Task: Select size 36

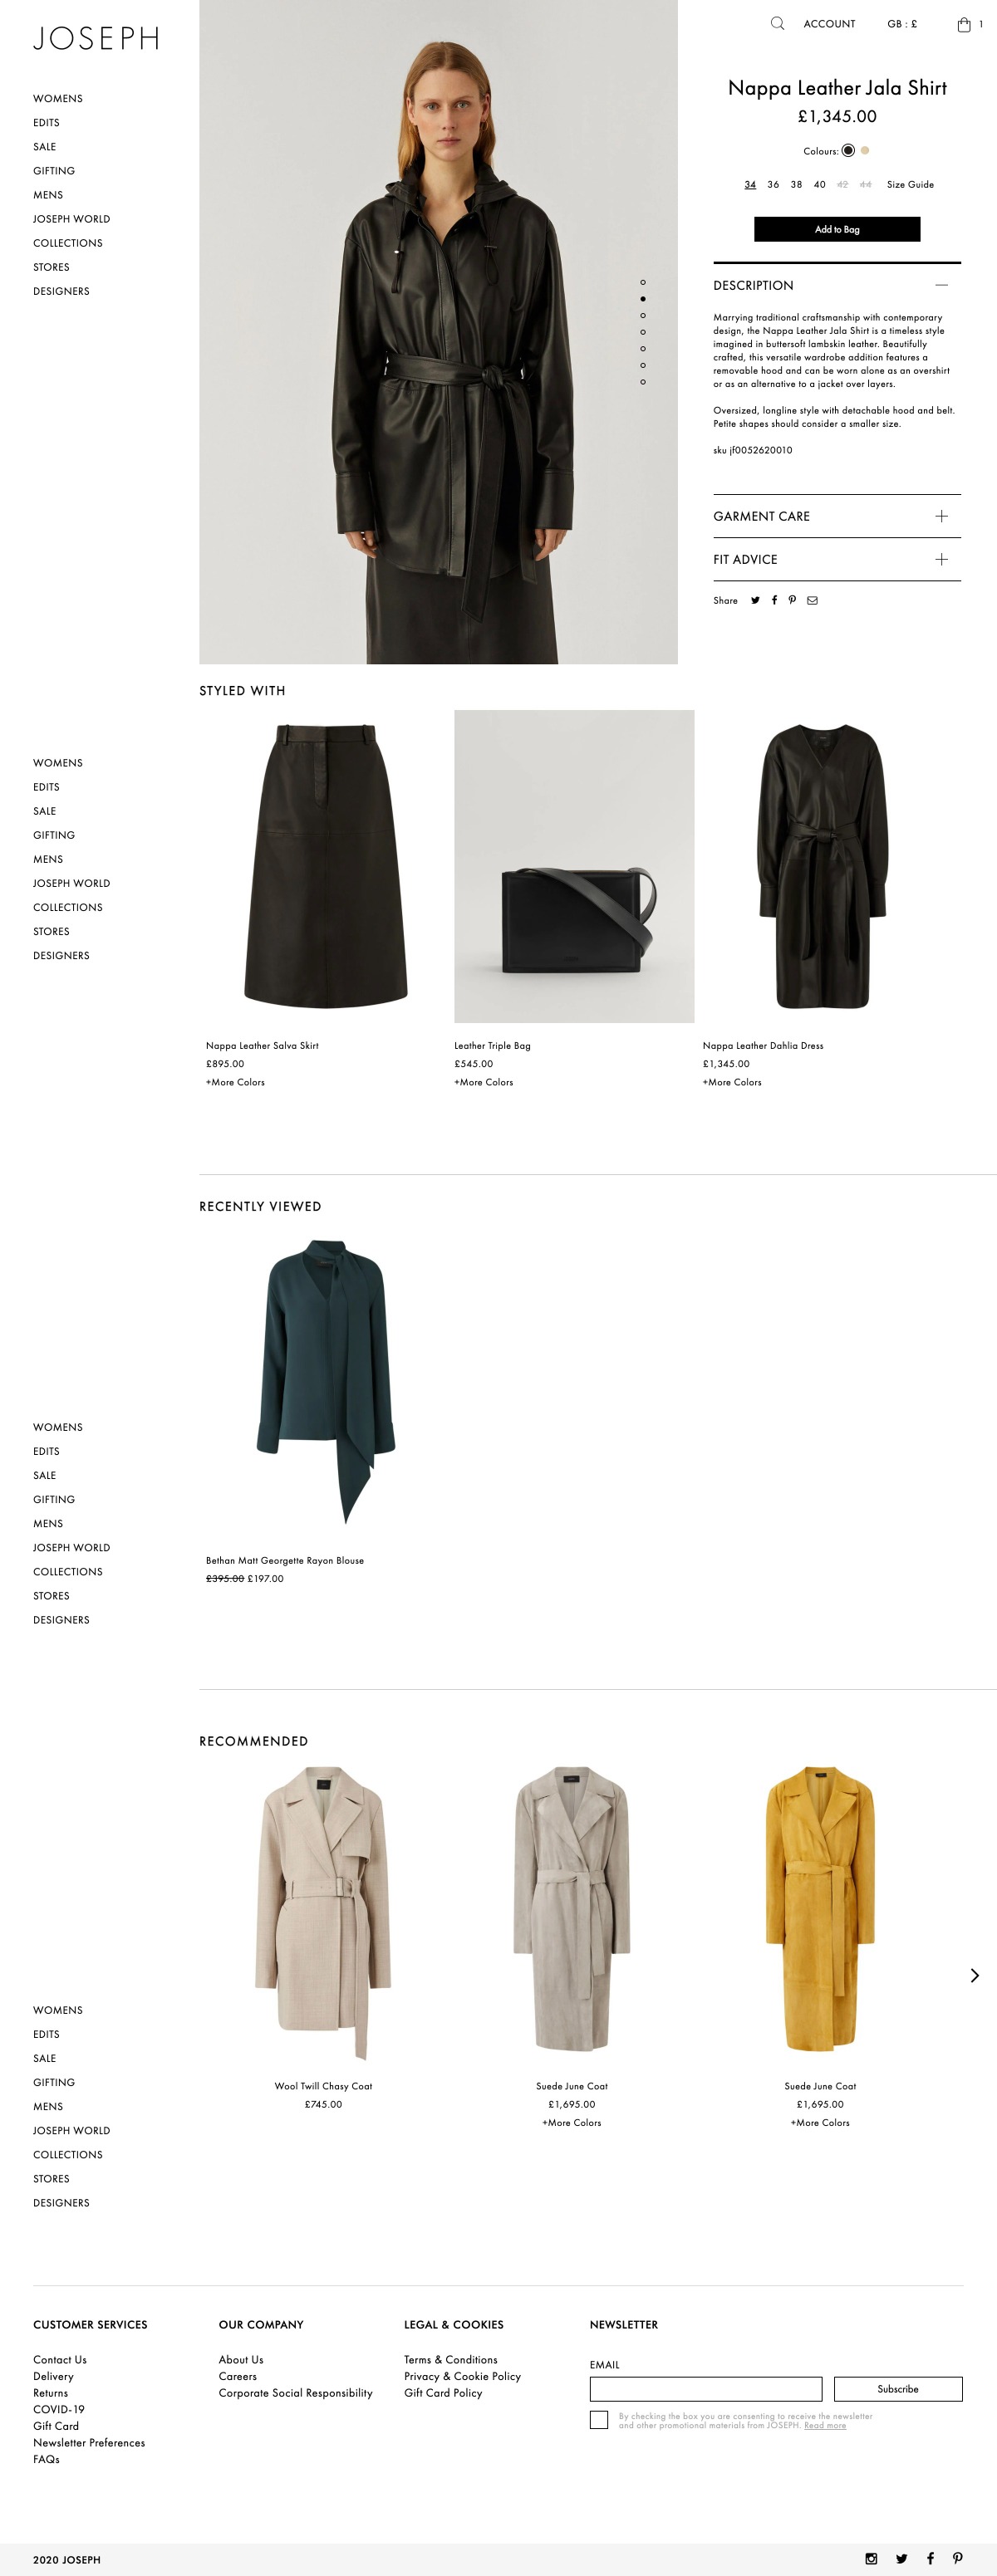Action: click(773, 184)
